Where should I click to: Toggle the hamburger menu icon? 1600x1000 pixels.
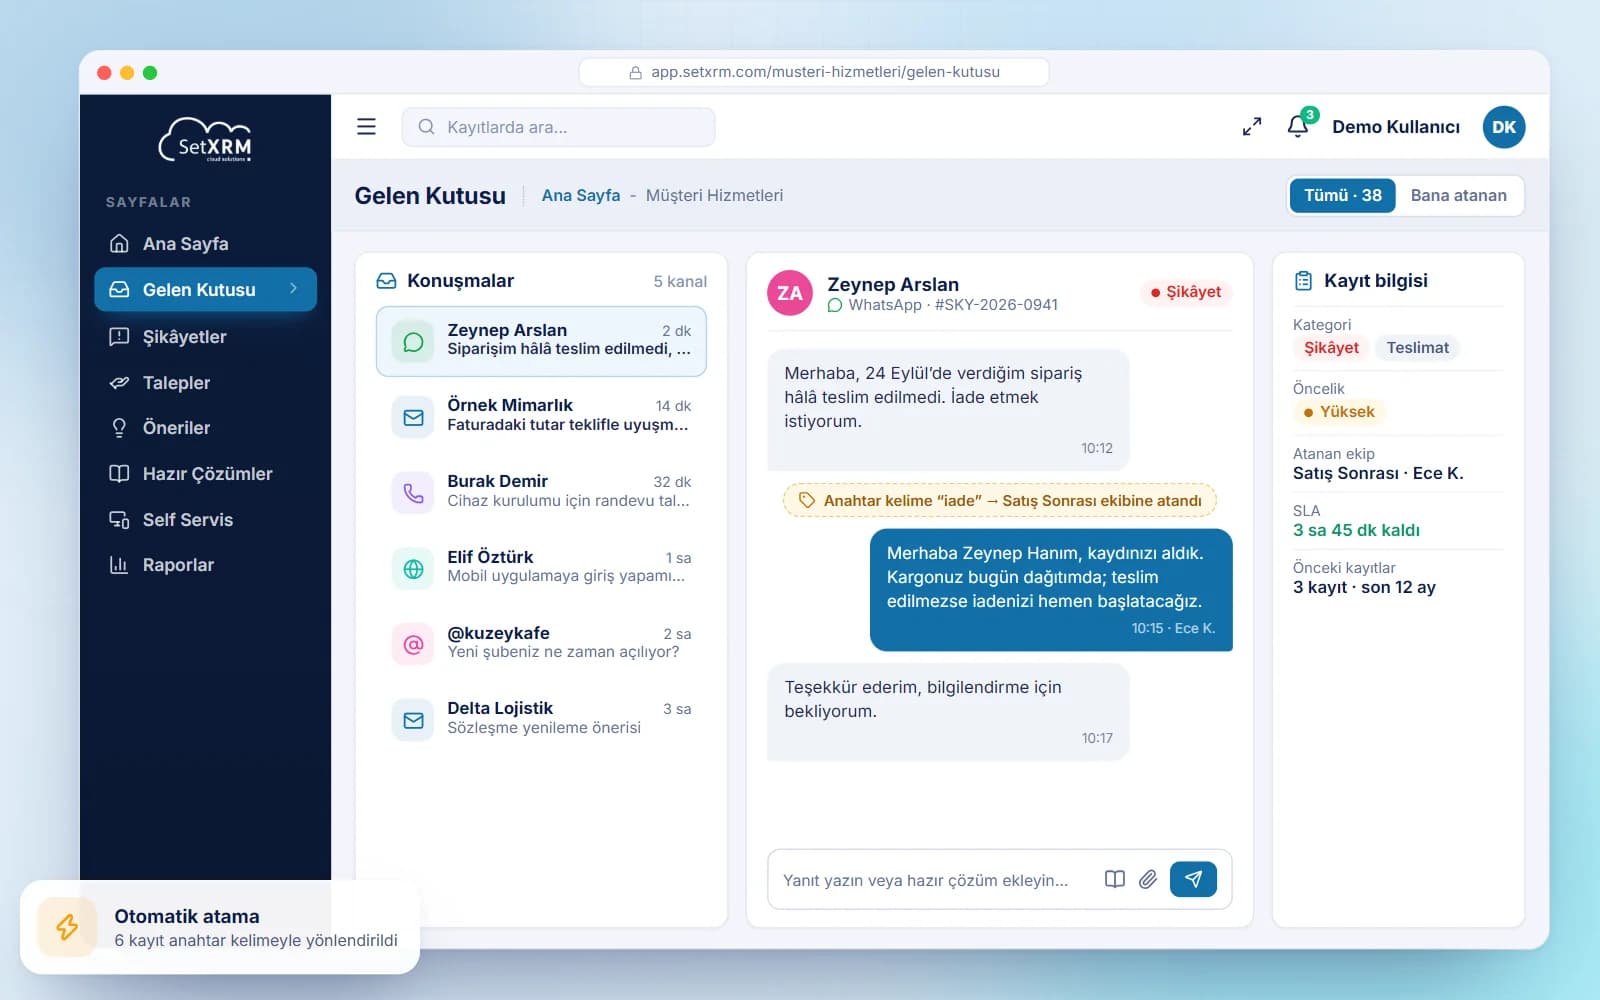pyautogui.click(x=366, y=127)
